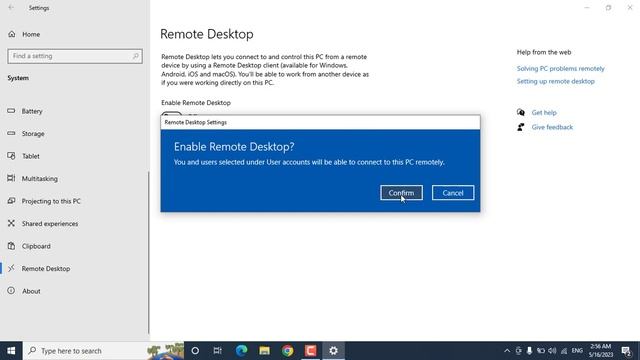Launch Microsoft Edge from taskbar
The image size is (640, 360).
pos(241,351)
